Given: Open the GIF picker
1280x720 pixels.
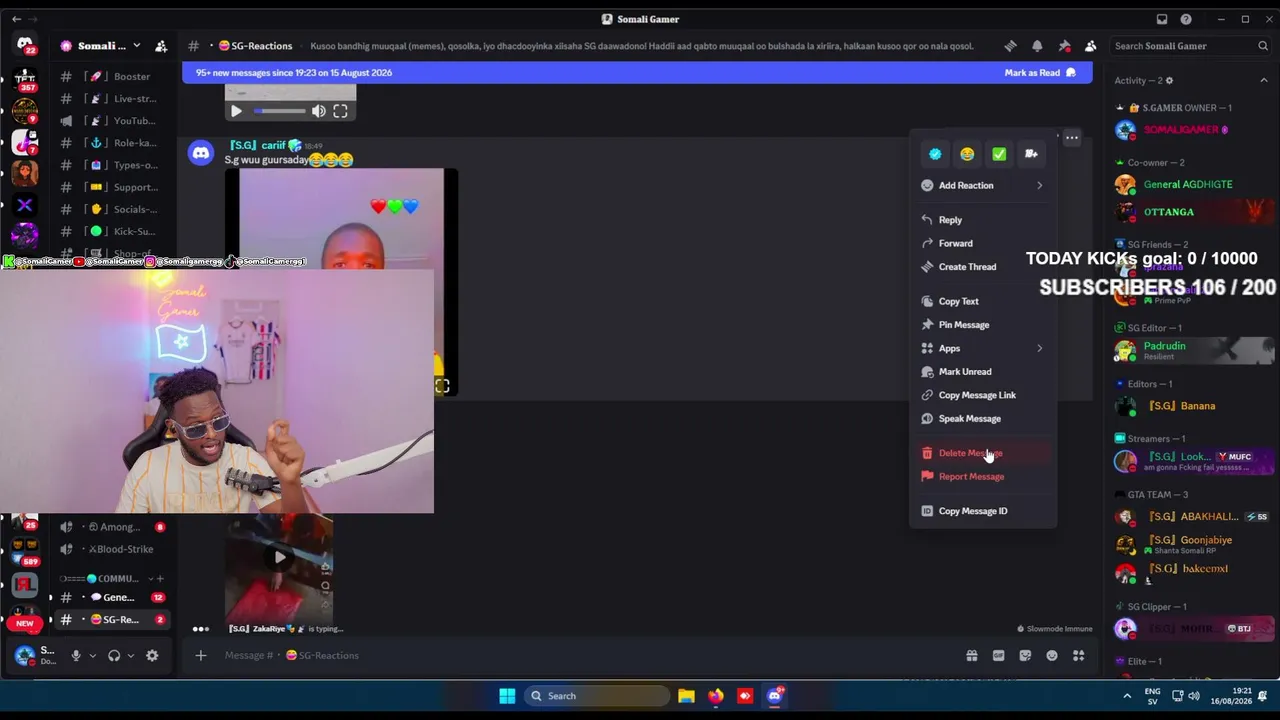Looking at the screenshot, I should (x=998, y=656).
